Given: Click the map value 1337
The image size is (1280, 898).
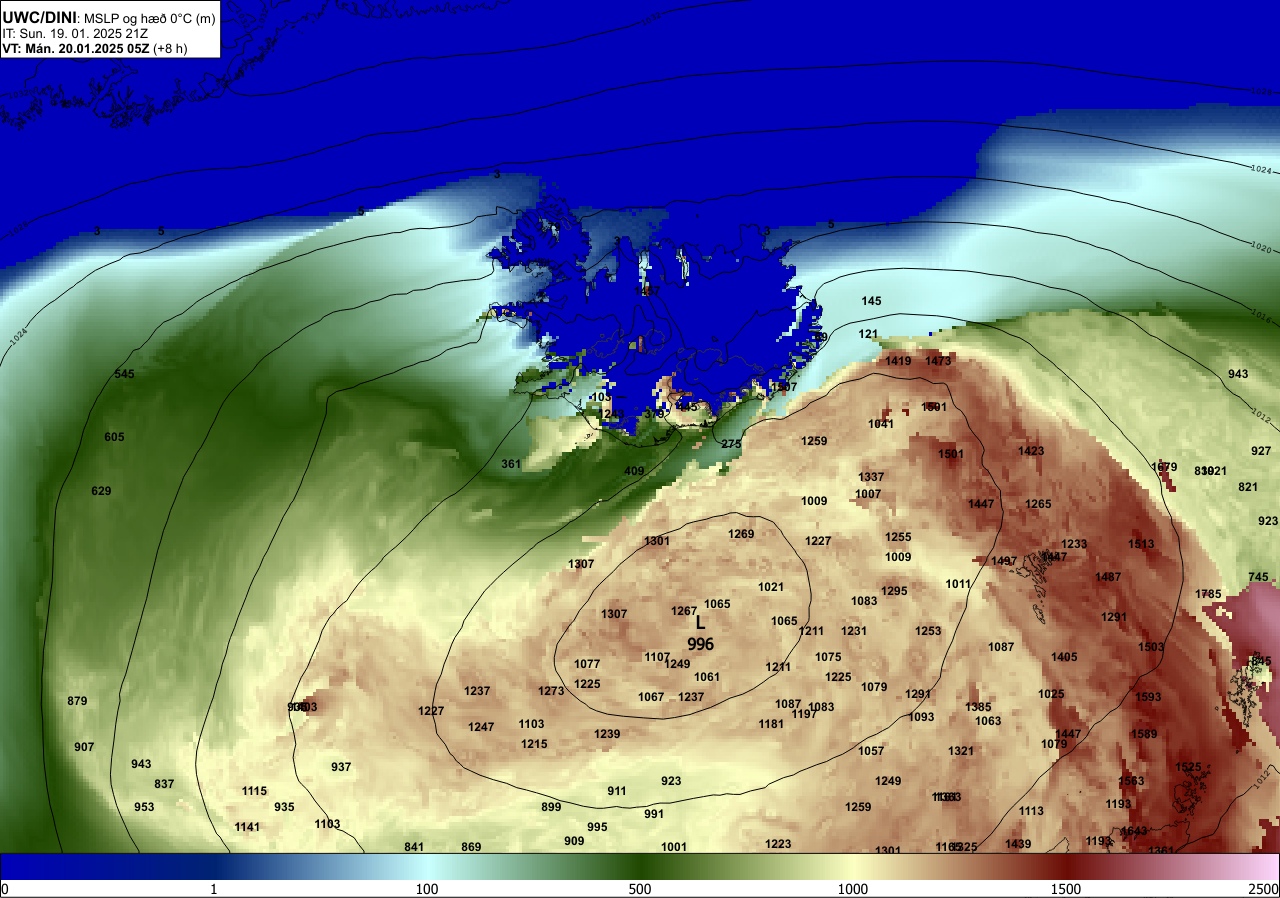Looking at the screenshot, I should coord(871,477).
